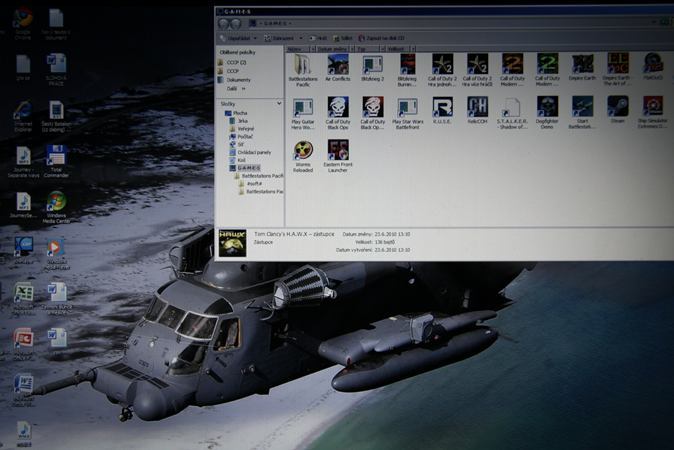
Task: Select G A M E S tree item
Action: coord(245,168)
